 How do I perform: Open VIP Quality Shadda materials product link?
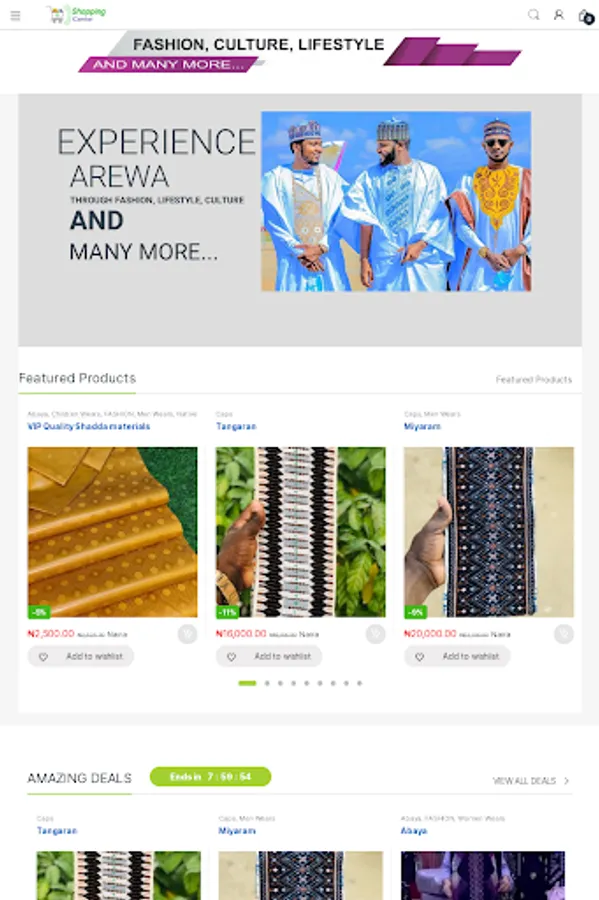point(89,426)
